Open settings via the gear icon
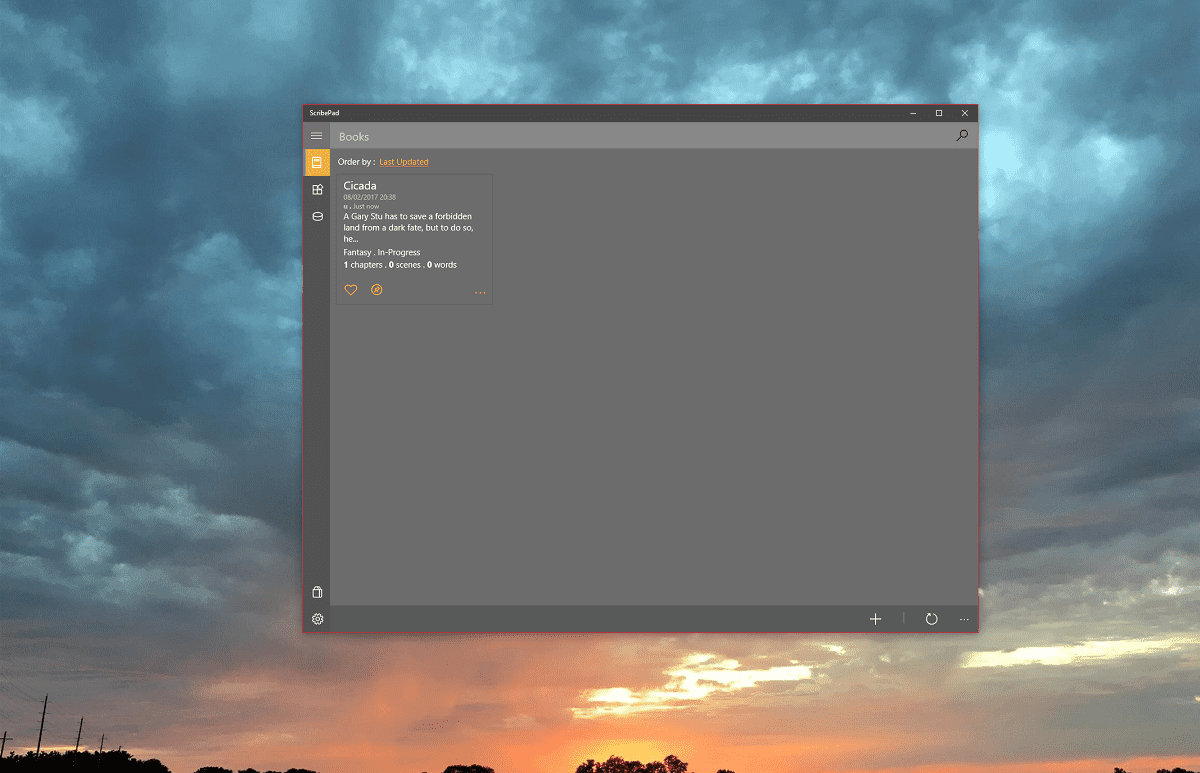 point(317,619)
